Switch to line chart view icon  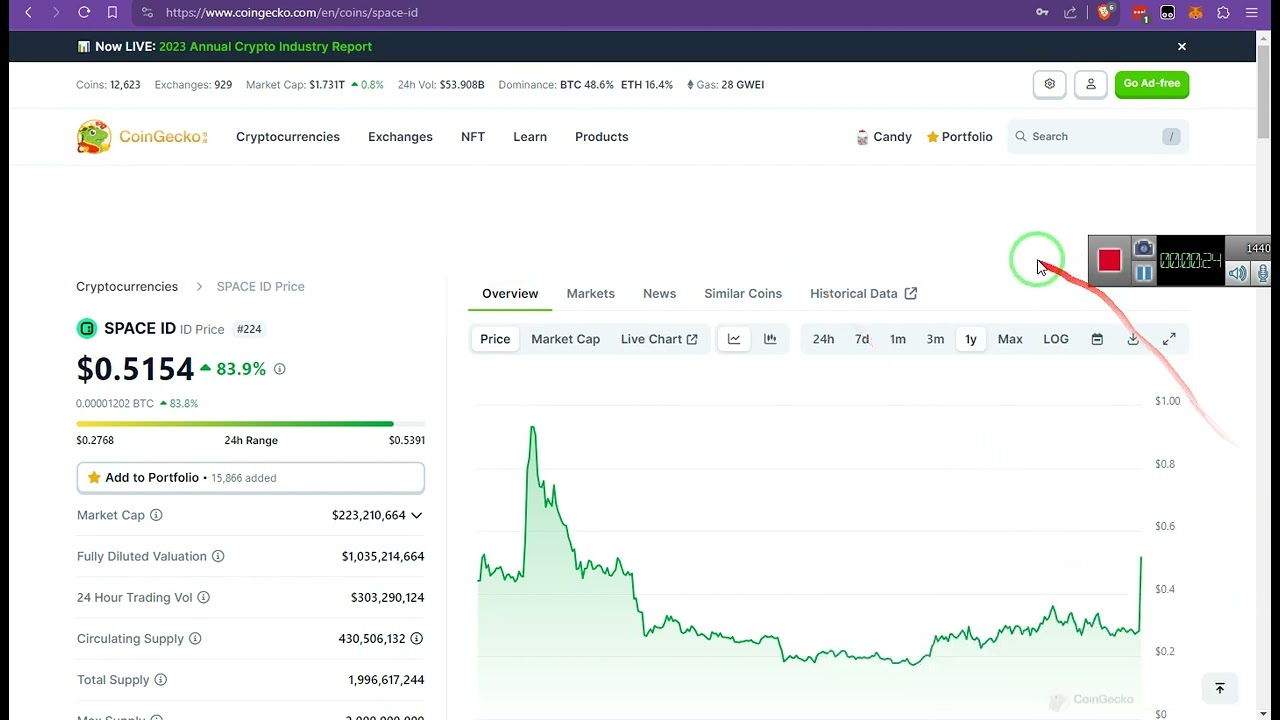(x=734, y=339)
